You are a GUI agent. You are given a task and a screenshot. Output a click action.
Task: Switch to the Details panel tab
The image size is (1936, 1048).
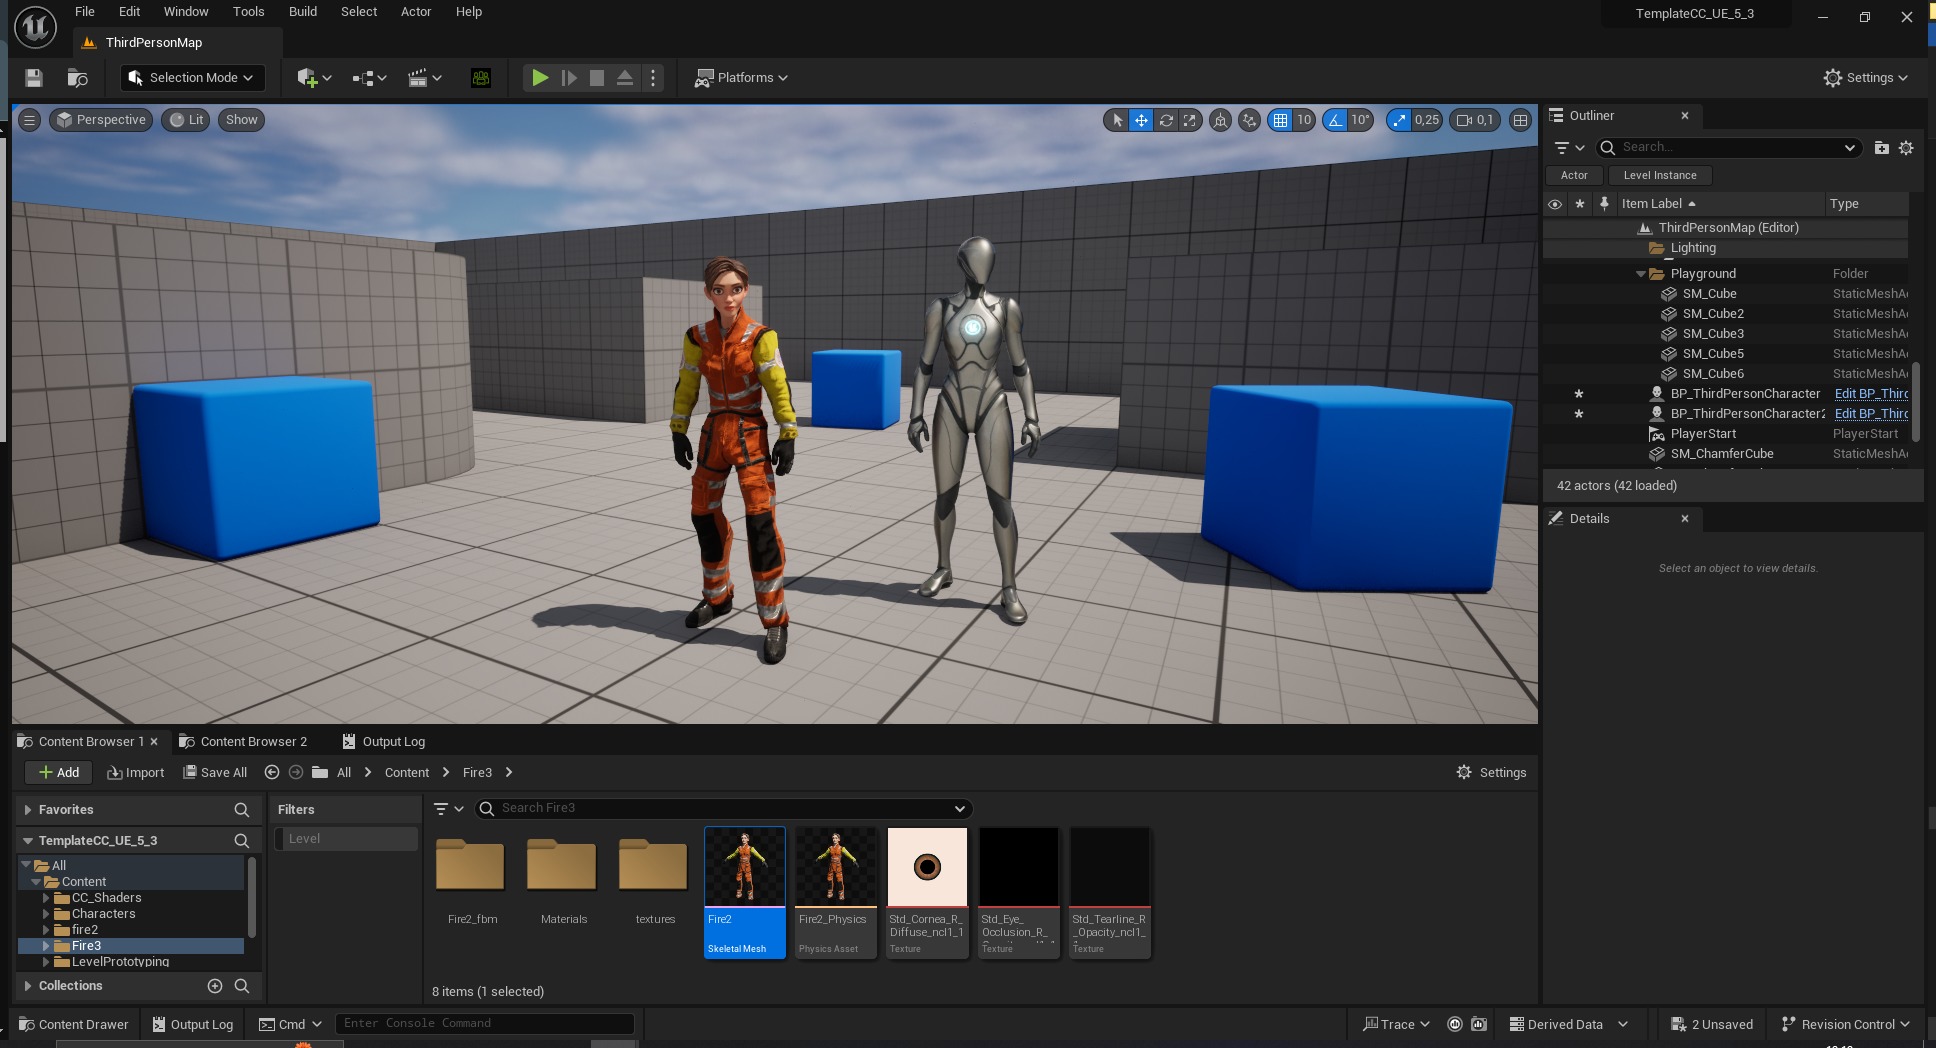point(1589,519)
